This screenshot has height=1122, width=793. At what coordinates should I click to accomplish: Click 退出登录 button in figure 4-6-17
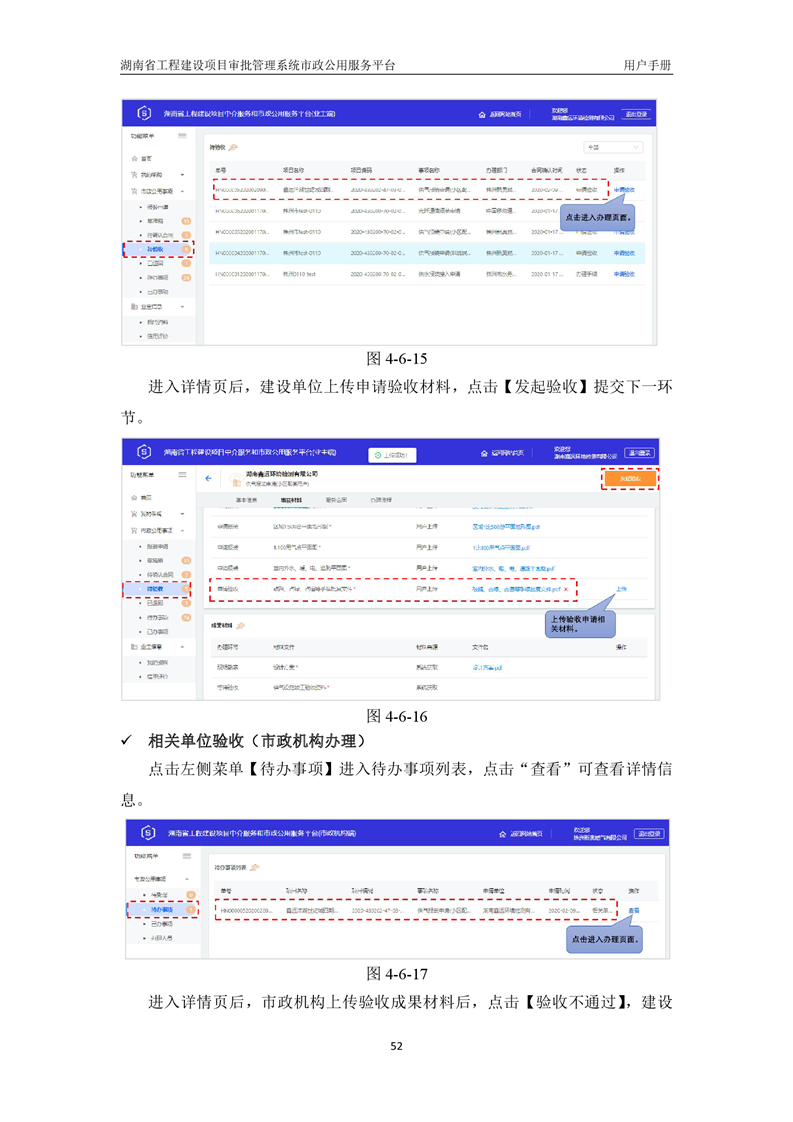point(650,834)
